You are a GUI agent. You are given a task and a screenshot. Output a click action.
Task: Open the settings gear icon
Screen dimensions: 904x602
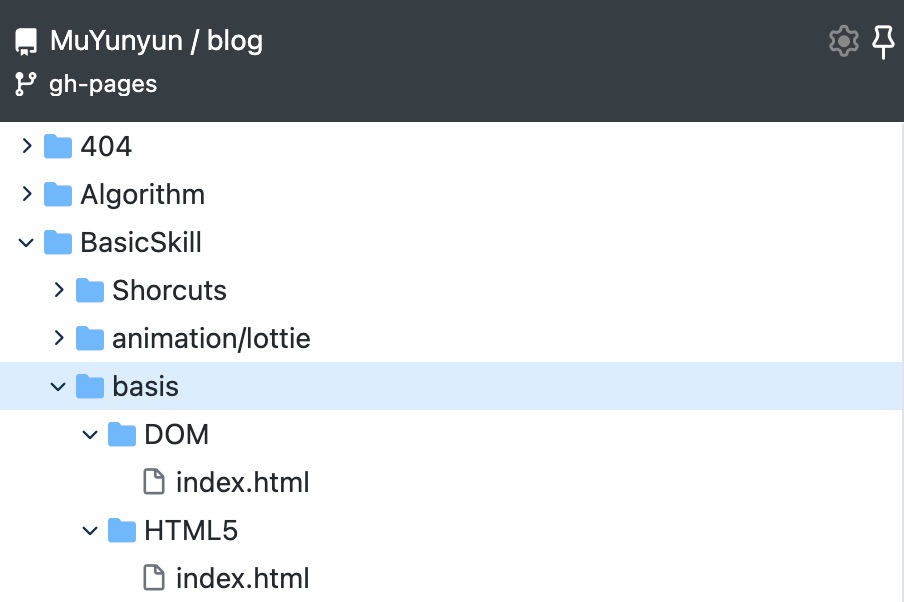844,41
